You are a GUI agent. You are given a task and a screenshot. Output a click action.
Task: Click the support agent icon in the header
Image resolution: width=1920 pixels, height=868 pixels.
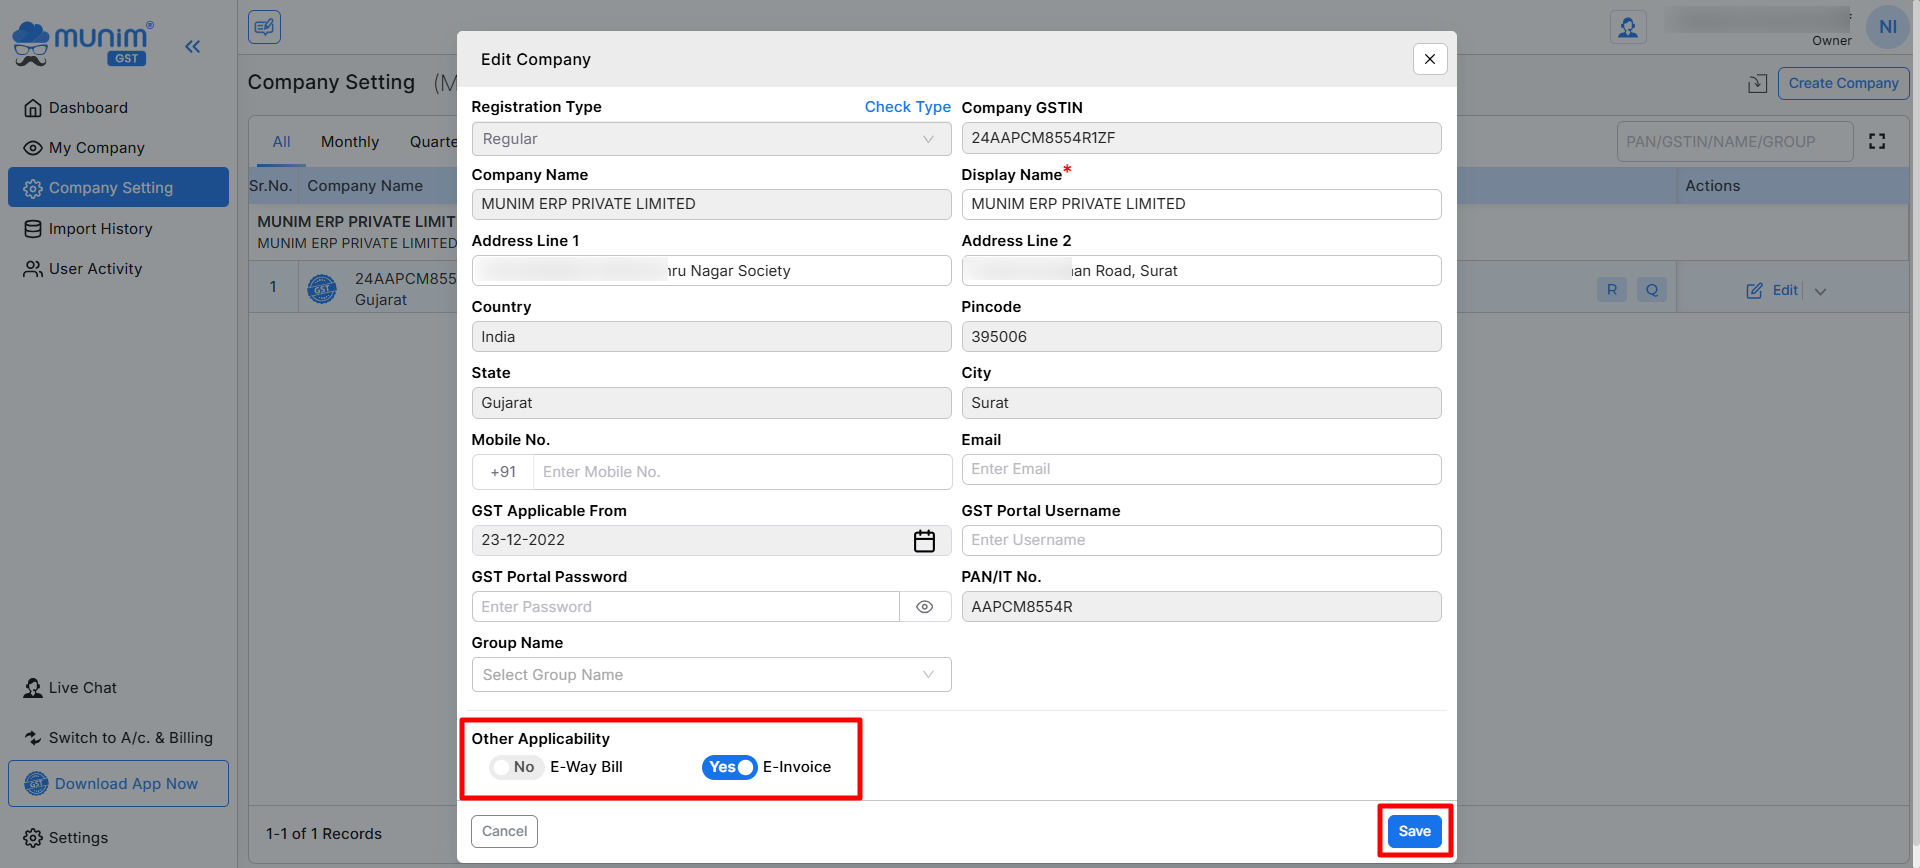click(x=1628, y=27)
